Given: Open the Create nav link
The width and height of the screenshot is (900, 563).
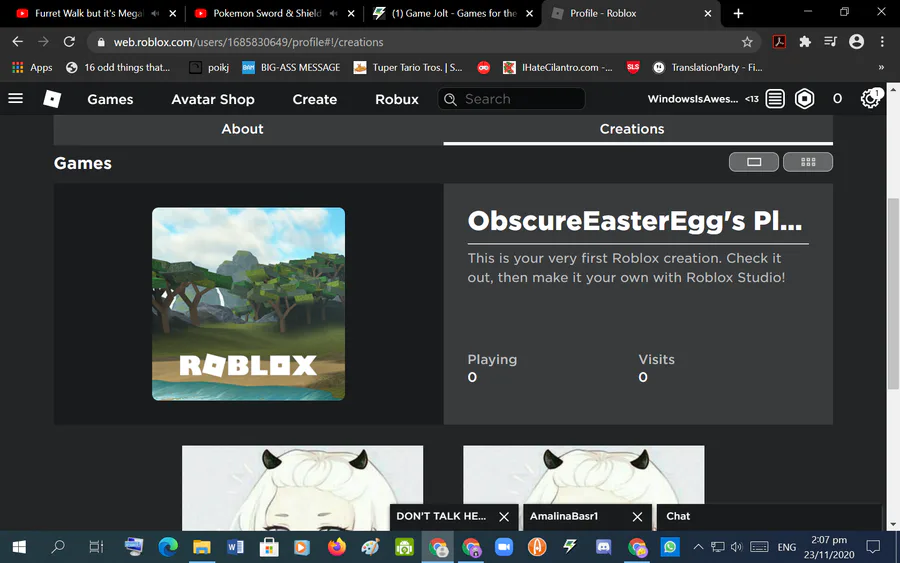Looking at the screenshot, I should tap(315, 99).
